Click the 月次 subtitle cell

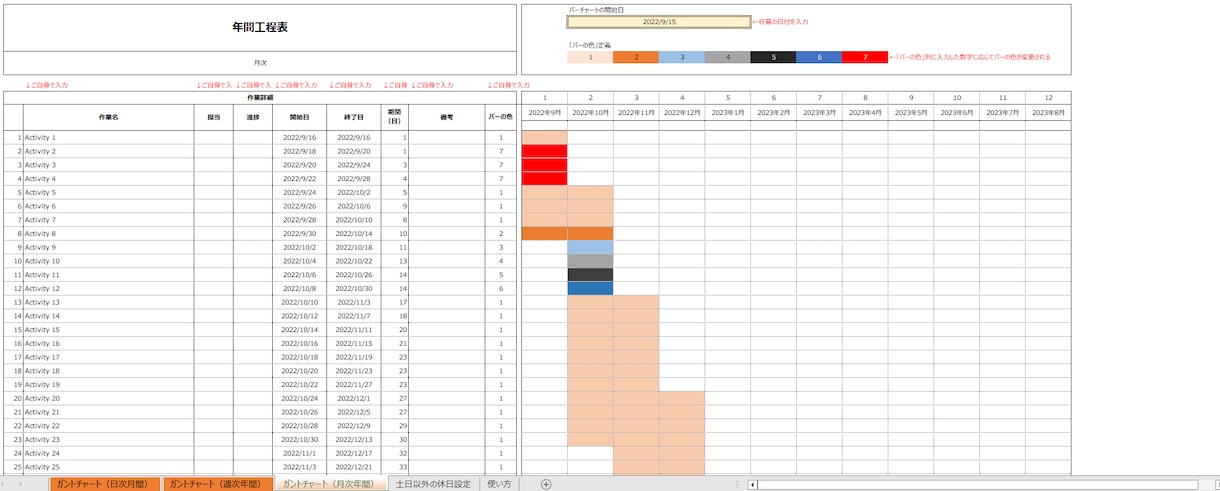pos(260,63)
